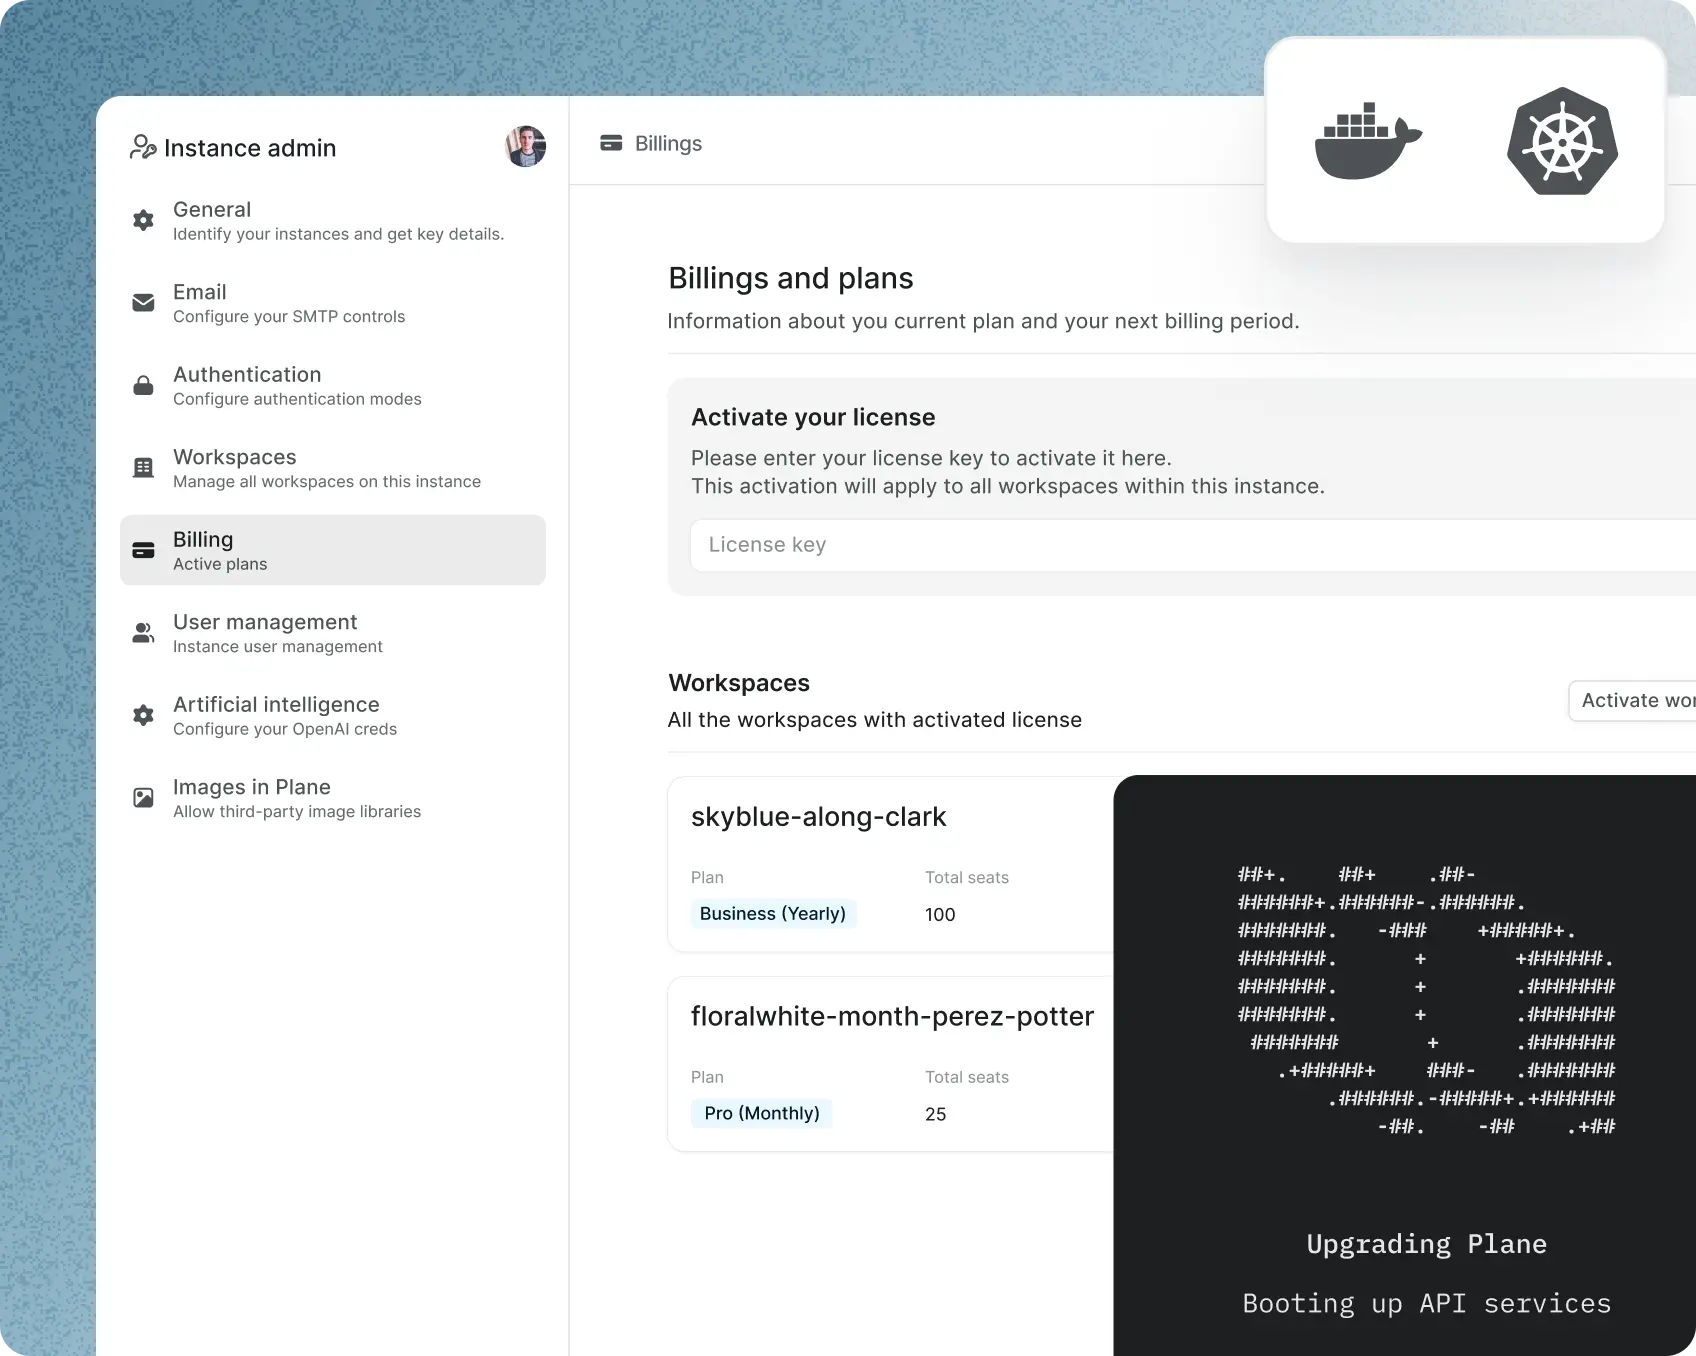This screenshot has height=1356, width=1696.
Task: Click the Instance admin user-key icon
Action: (143, 148)
